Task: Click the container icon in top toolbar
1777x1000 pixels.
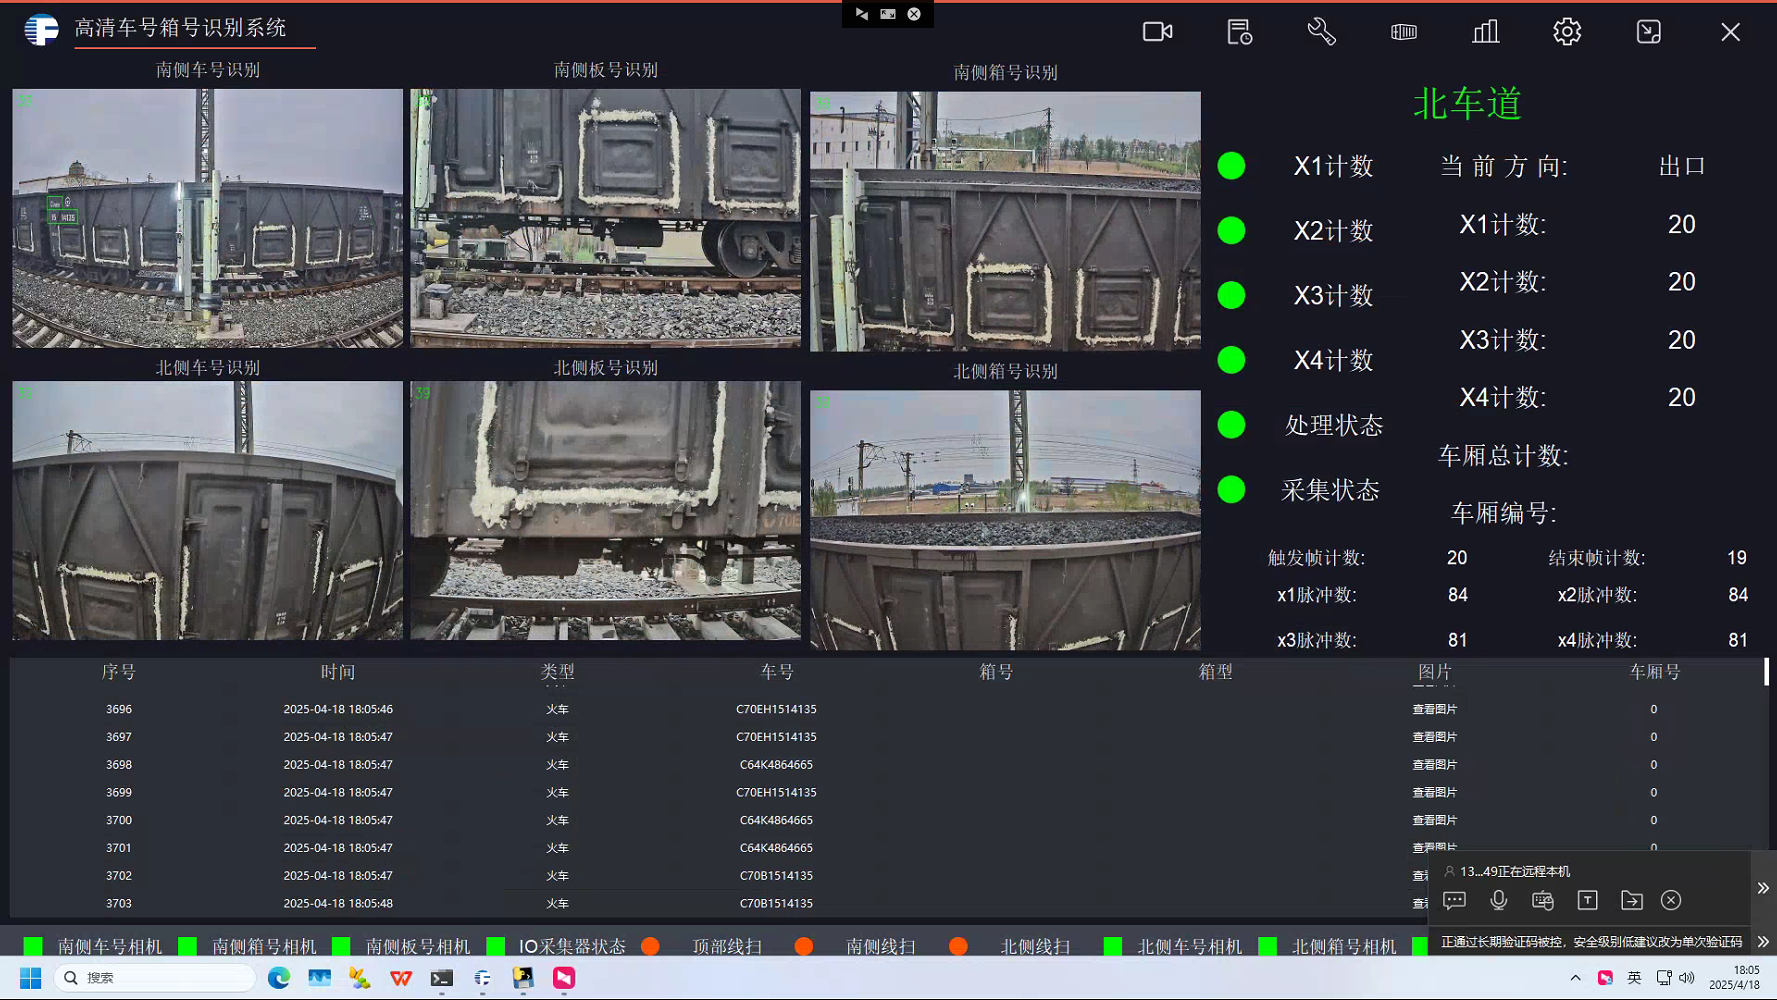Action: click(x=1403, y=32)
